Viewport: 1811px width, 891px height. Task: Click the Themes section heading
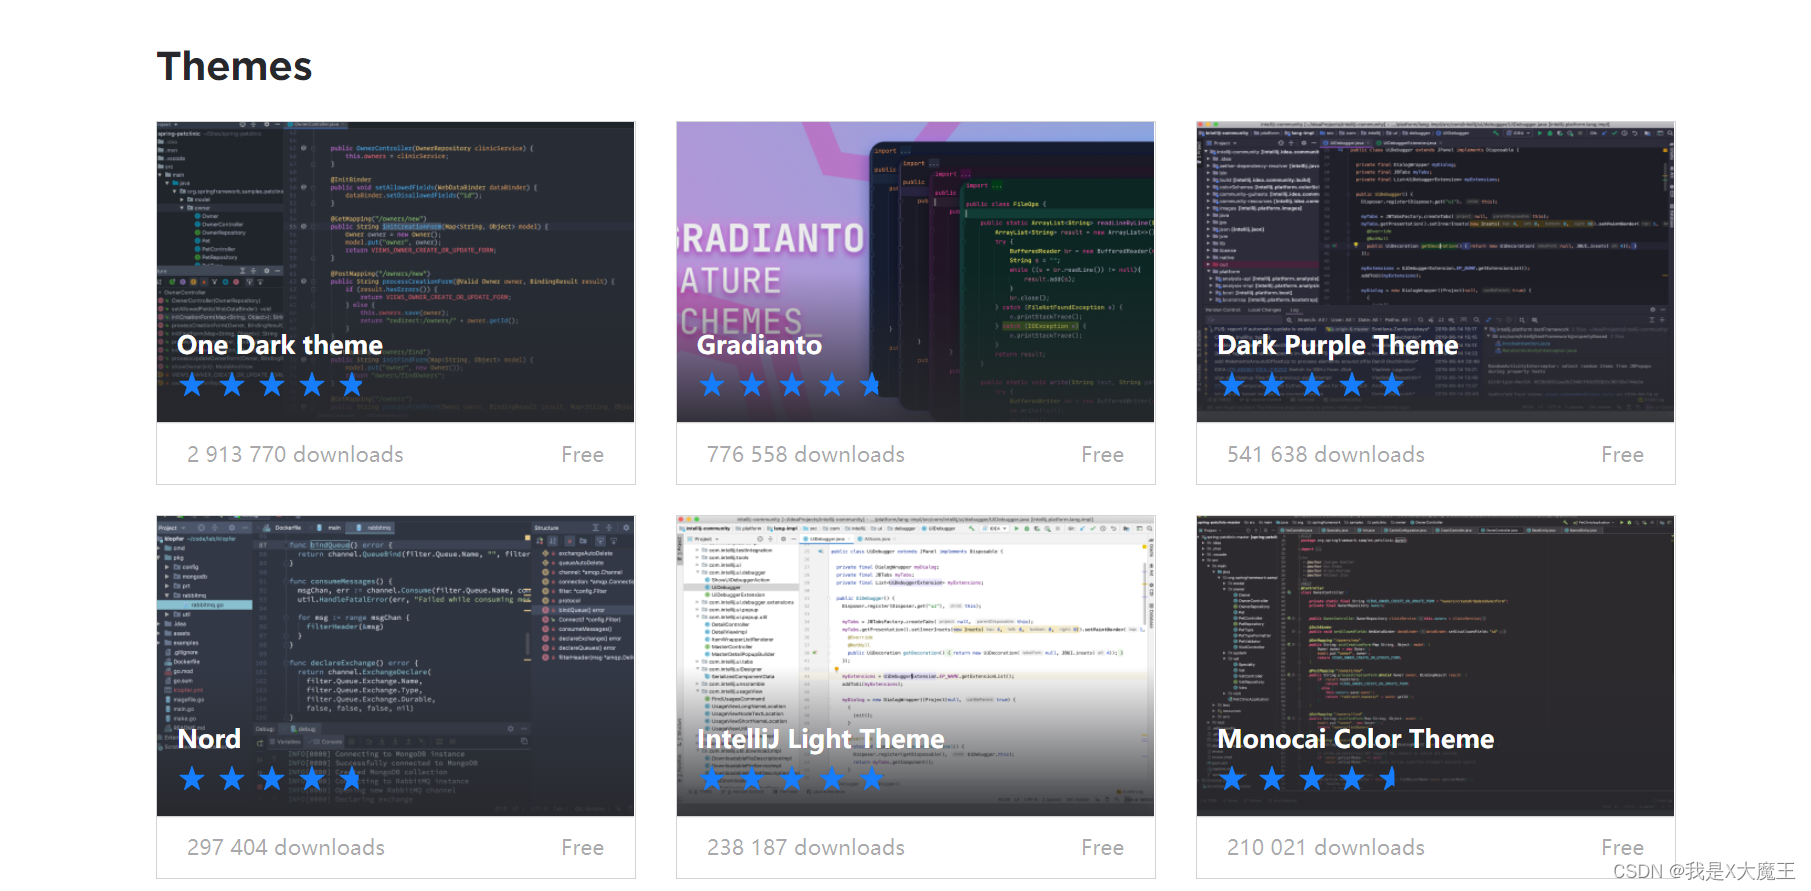coord(235,66)
